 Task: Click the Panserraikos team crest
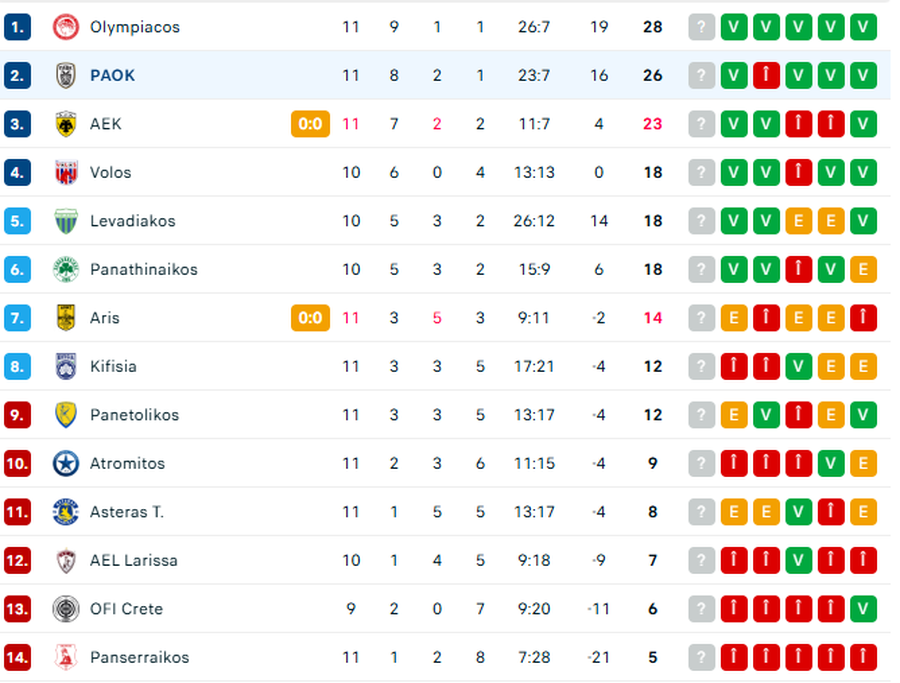[x=65, y=657]
